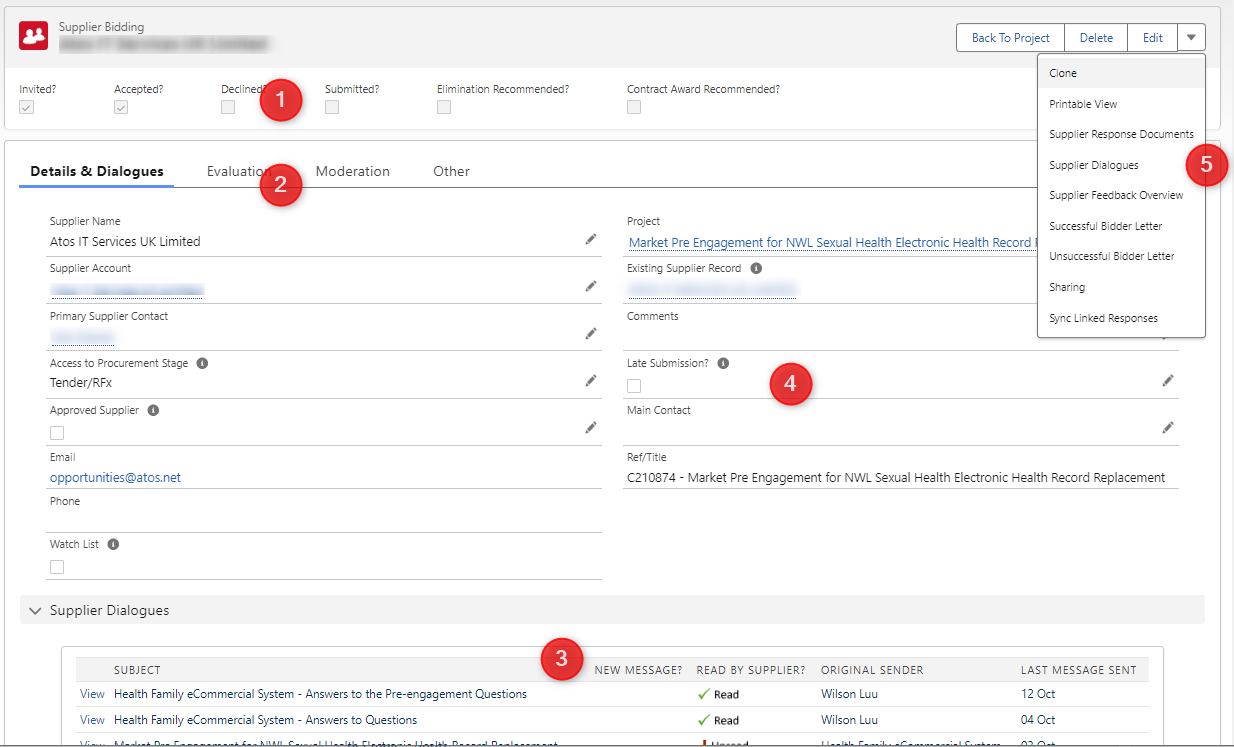Select Sync Linked Responses menu item

tap(1121, 318)
